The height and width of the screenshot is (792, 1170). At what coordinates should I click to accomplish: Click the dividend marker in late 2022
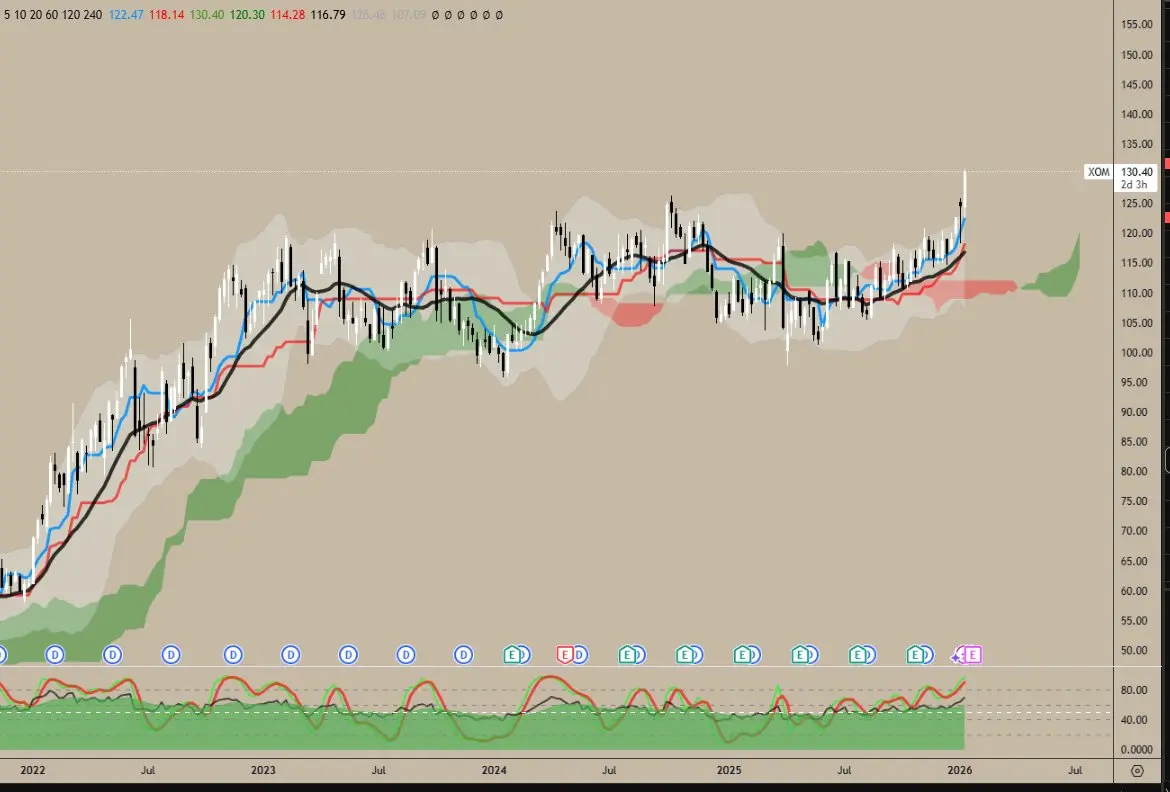coord(233,655)
